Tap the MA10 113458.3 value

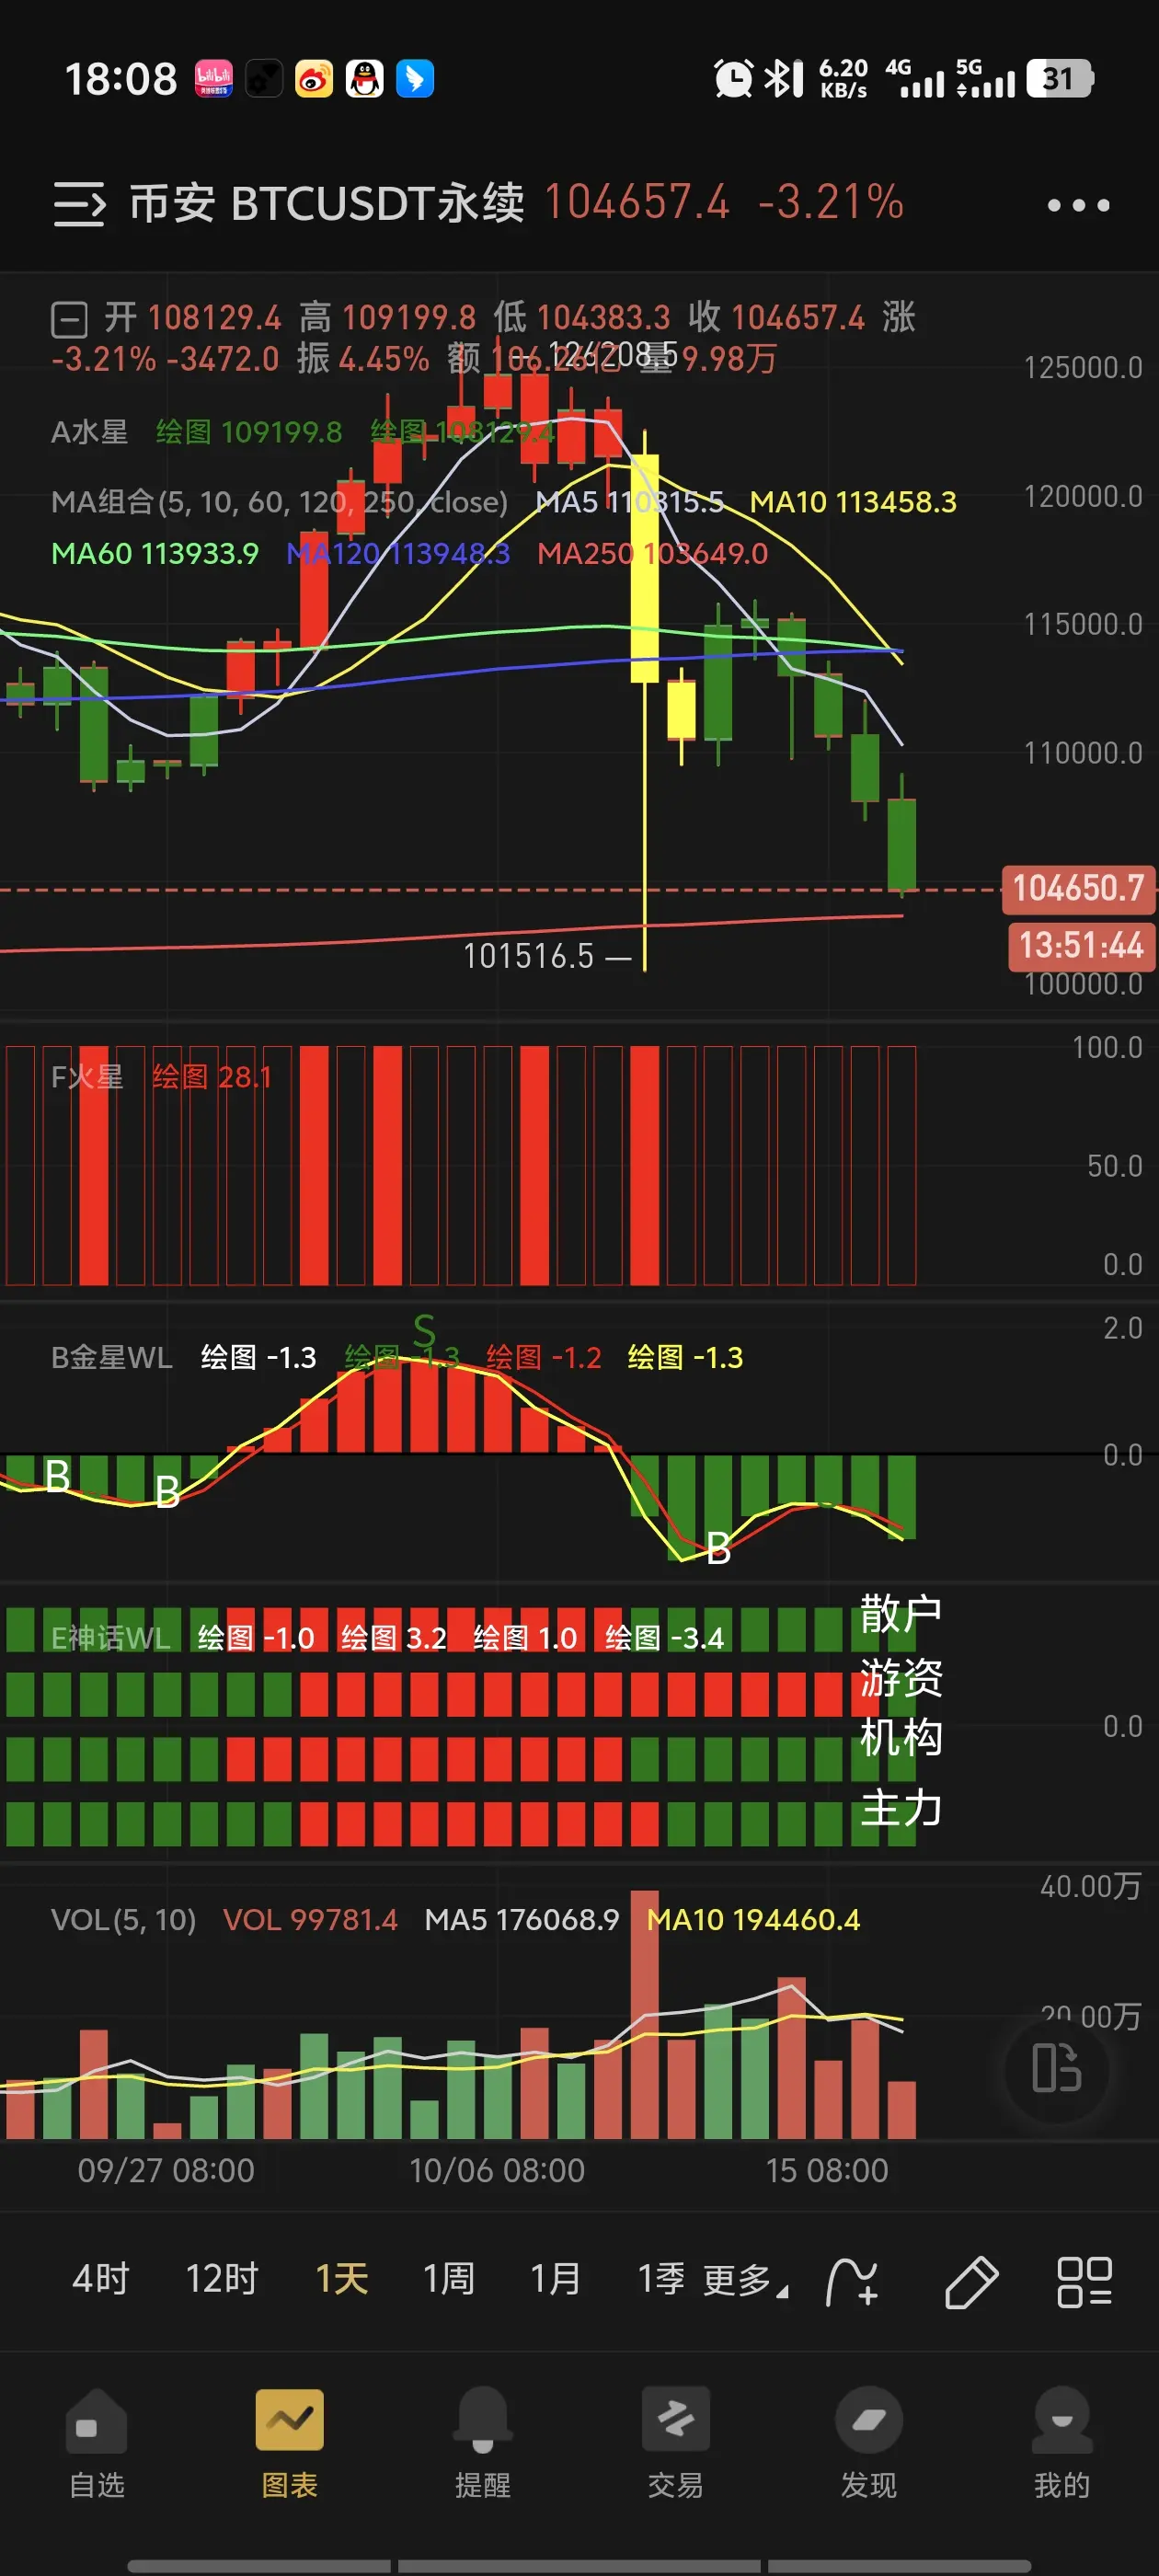pos(853,502)
